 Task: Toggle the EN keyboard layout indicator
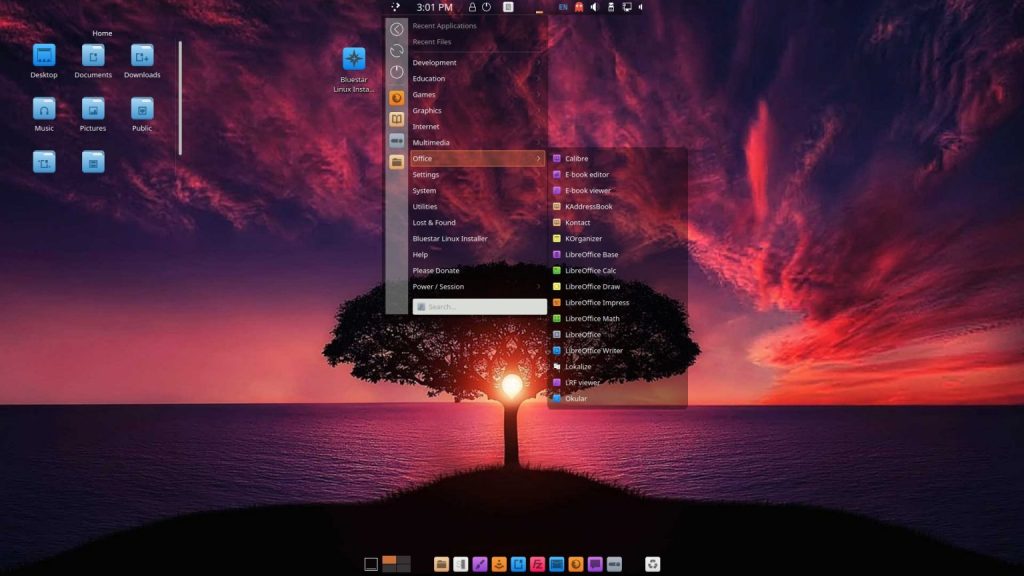563,7
